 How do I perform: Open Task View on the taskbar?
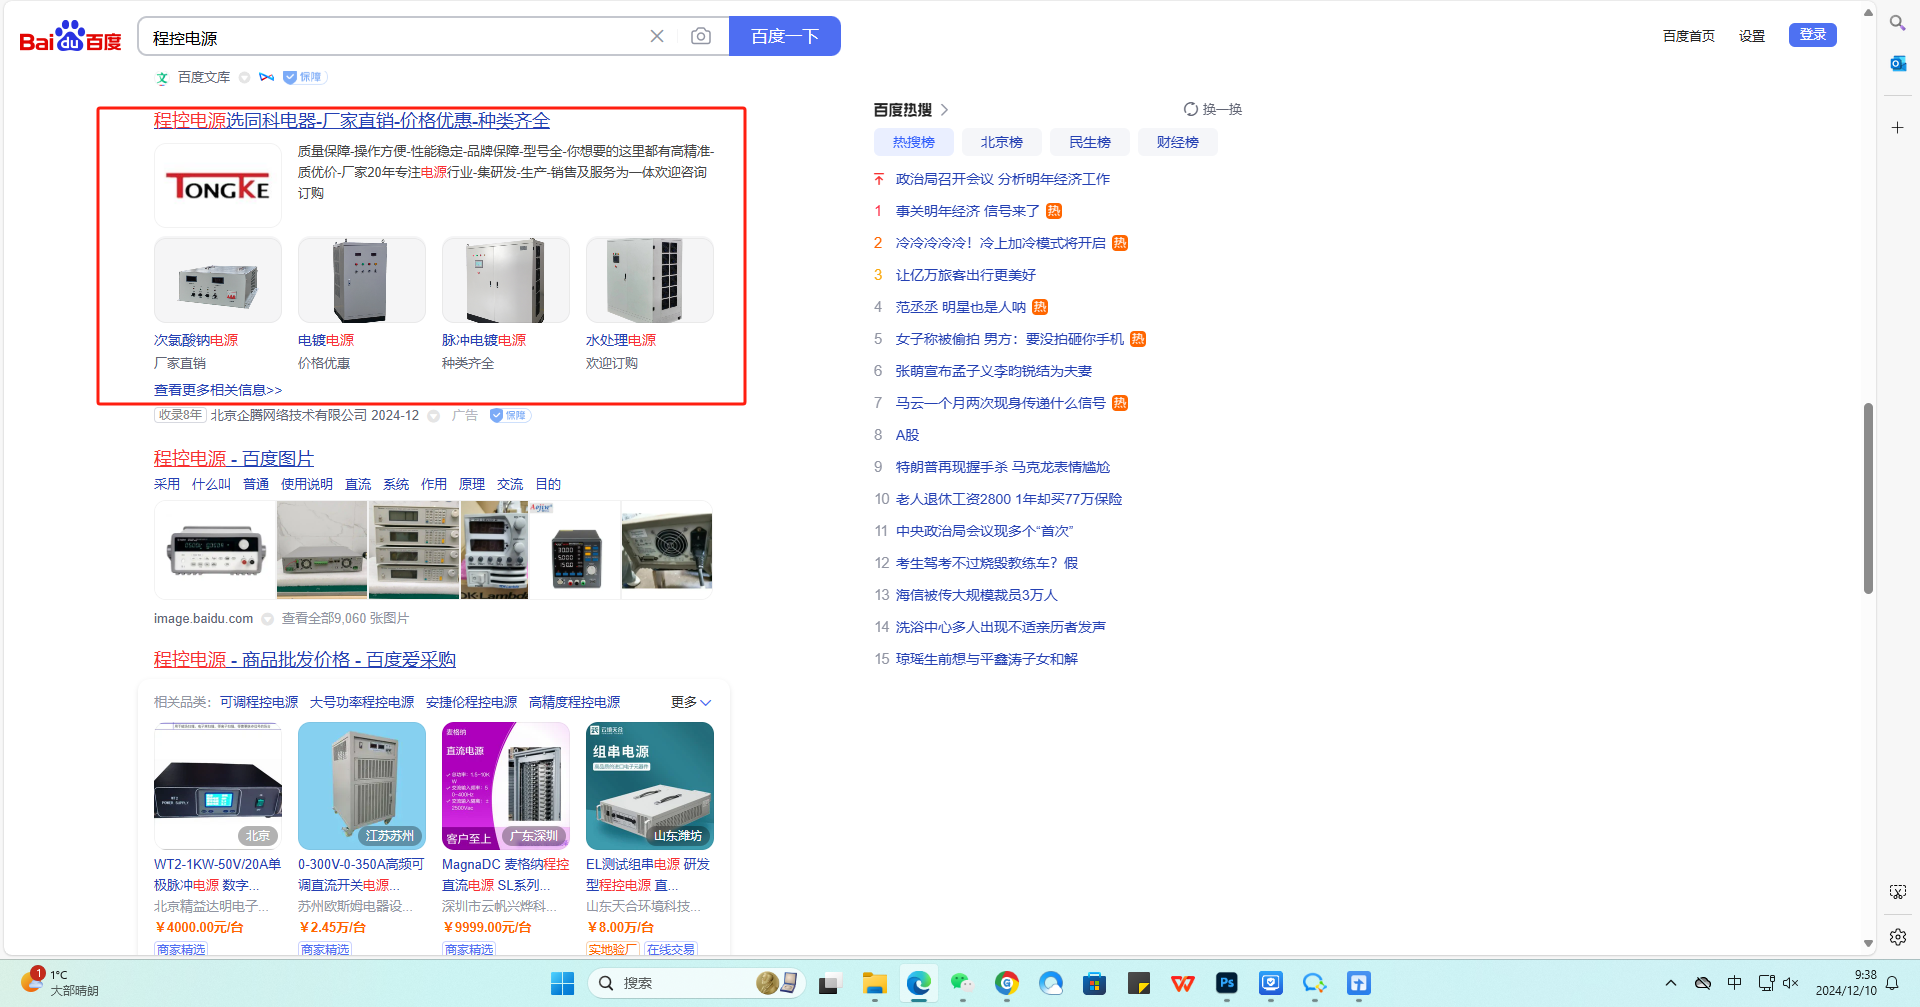tap(829, 984)
